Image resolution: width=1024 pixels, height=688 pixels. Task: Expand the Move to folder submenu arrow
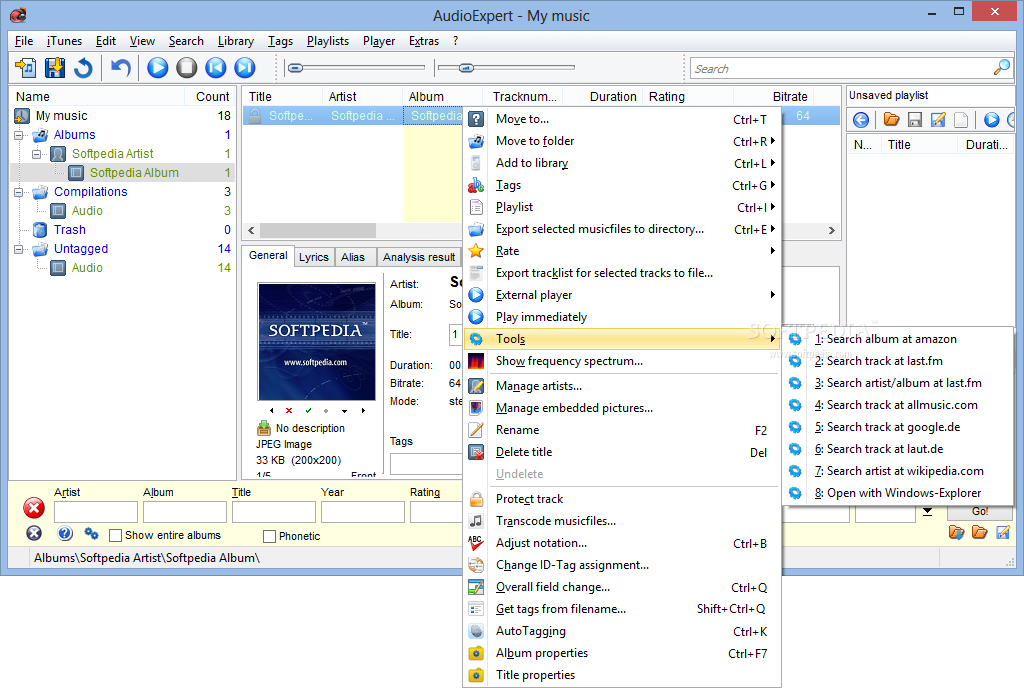(773, 141)
